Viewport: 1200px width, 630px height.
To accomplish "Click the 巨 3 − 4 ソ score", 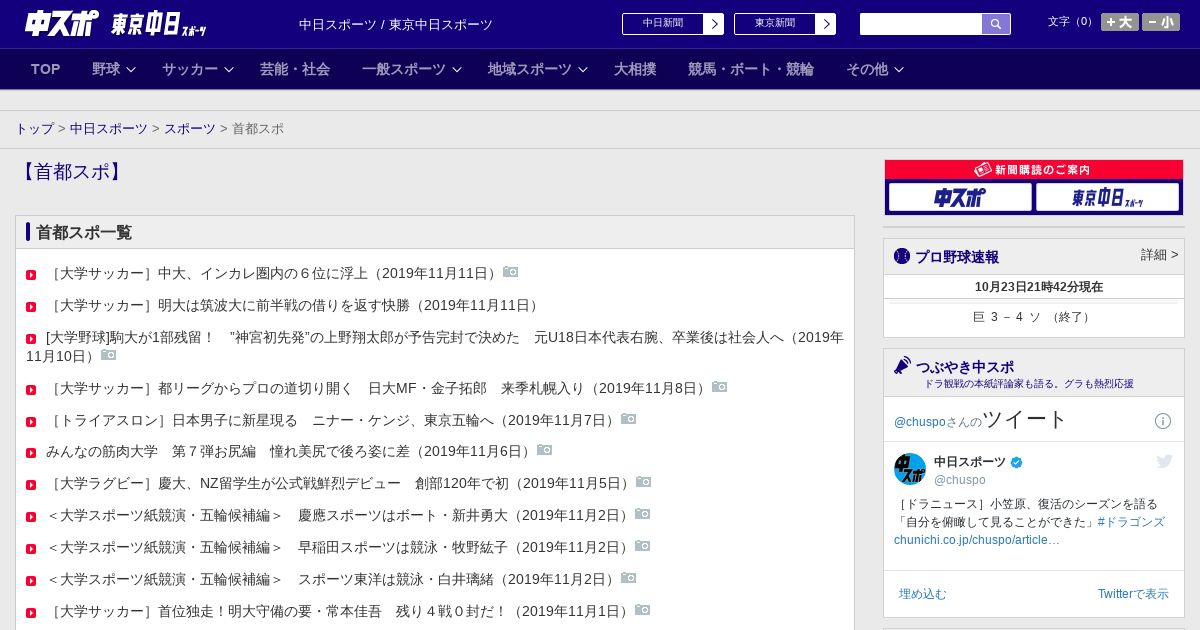I will pos(1034,317).
